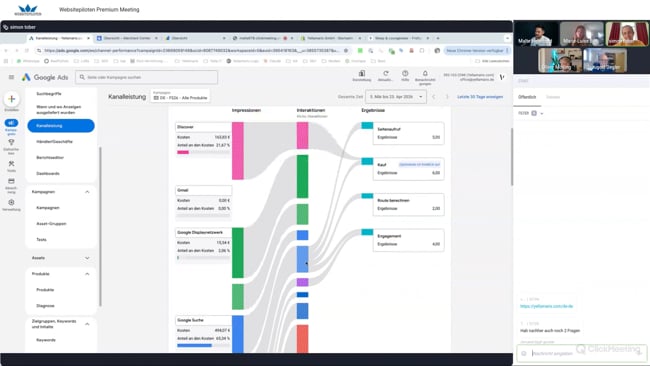
Task: Open the yellamaro link in chat
Action: [x=546, y=306]
